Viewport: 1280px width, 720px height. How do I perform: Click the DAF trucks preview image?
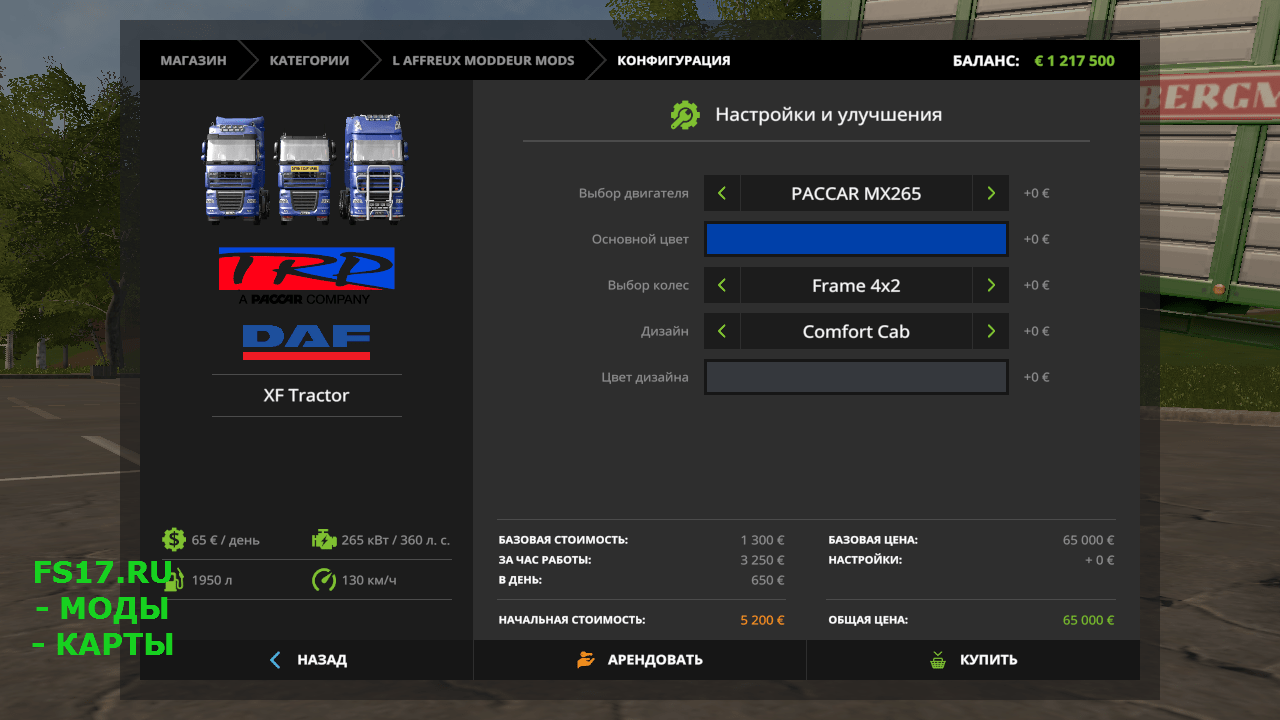click(306, 168)
